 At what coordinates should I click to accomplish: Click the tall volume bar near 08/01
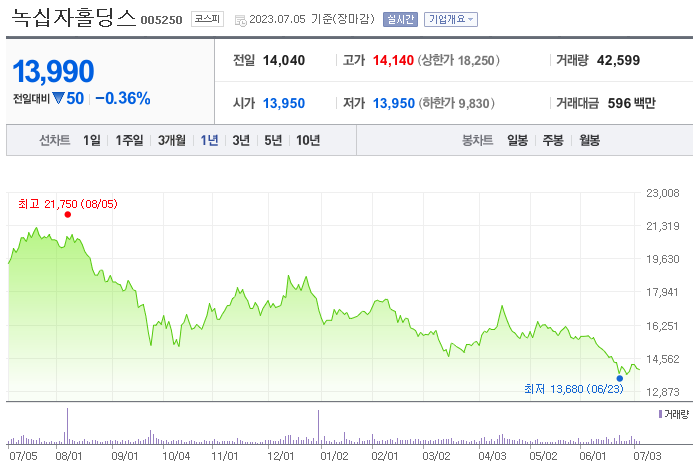[68, 426]
